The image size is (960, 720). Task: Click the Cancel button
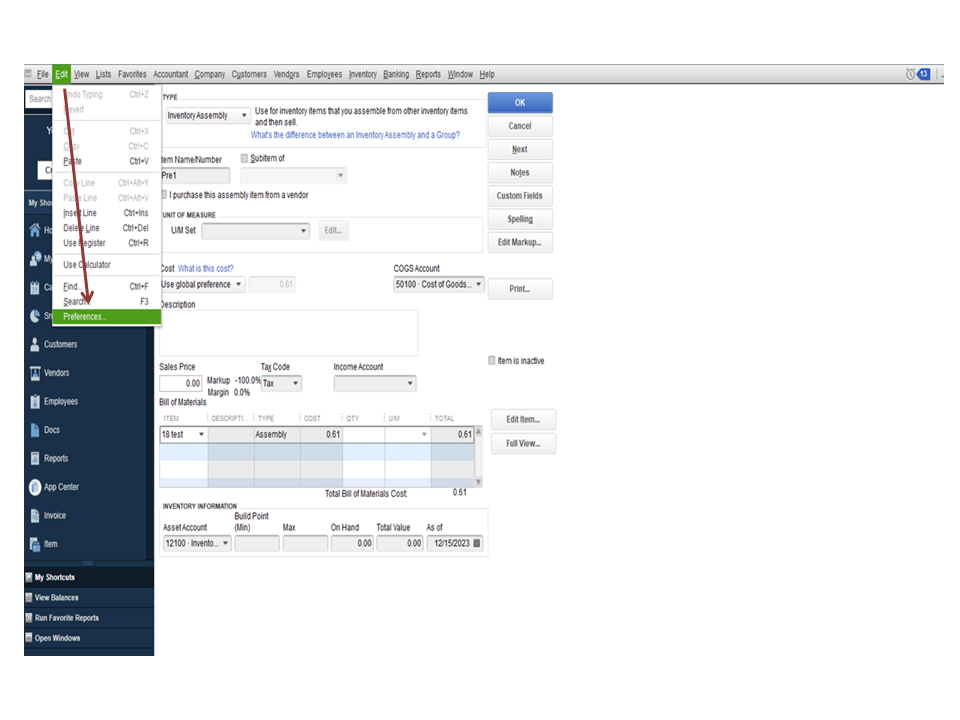click(x=520, y=126)
